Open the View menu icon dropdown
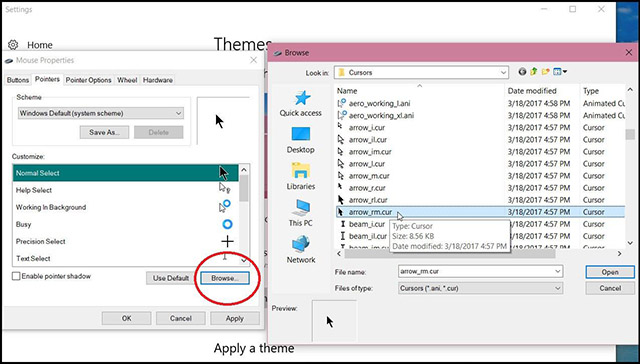 (560, 72)
